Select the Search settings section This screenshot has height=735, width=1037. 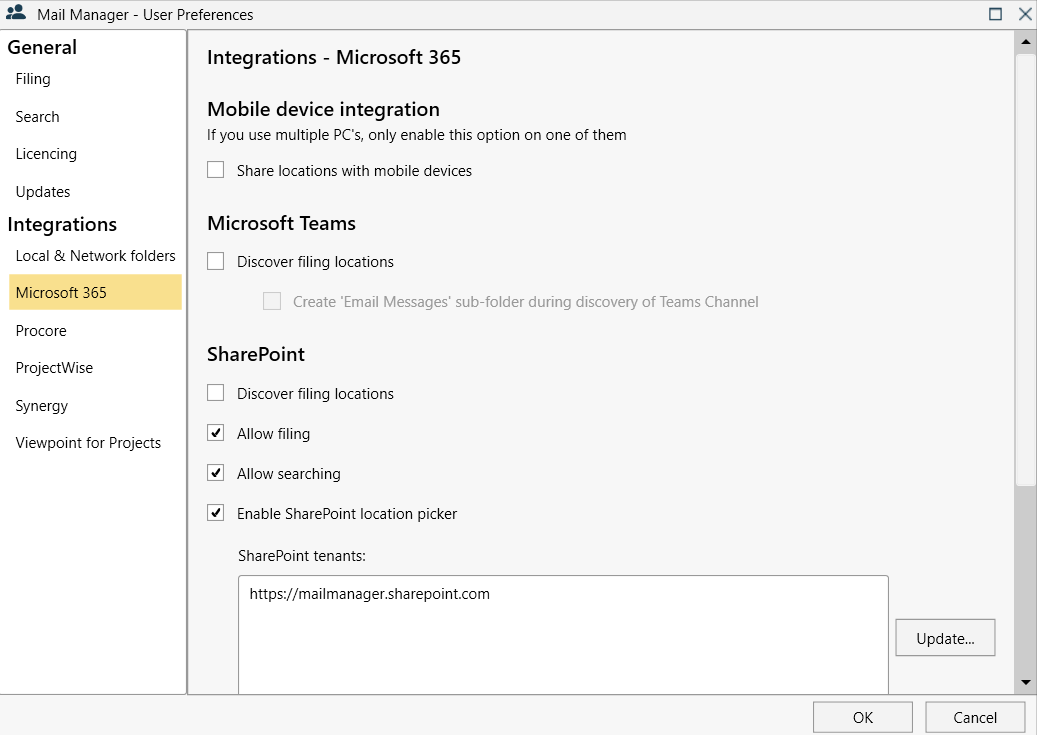tap(37, 116)
